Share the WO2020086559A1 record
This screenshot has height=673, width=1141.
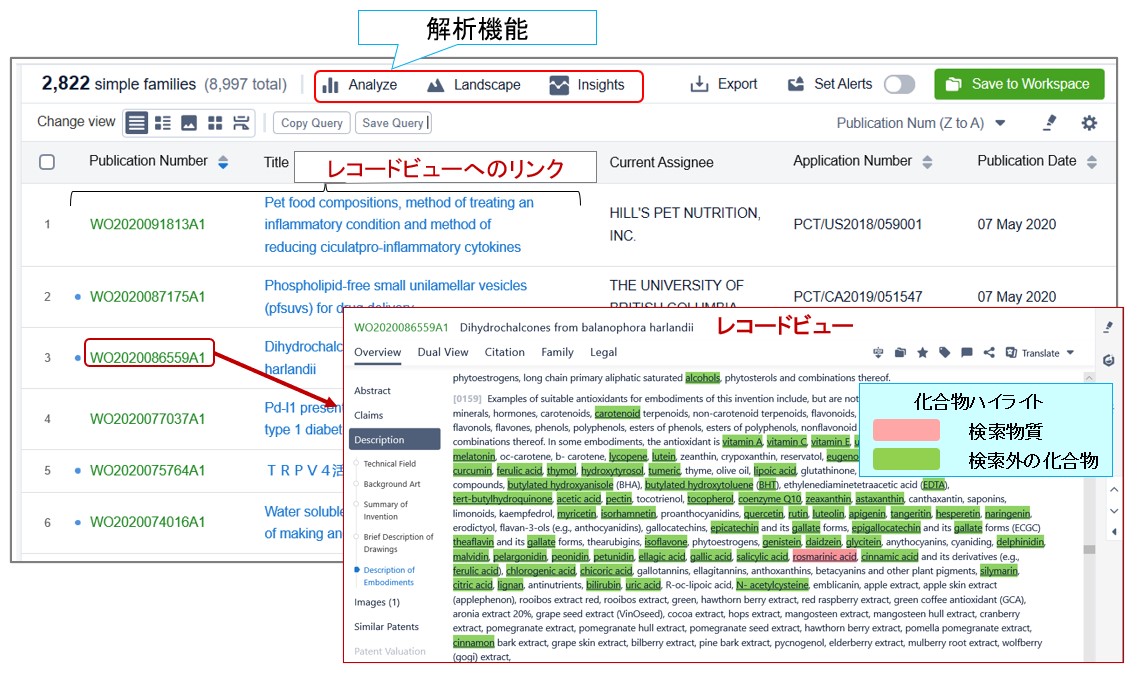(989, 351)
